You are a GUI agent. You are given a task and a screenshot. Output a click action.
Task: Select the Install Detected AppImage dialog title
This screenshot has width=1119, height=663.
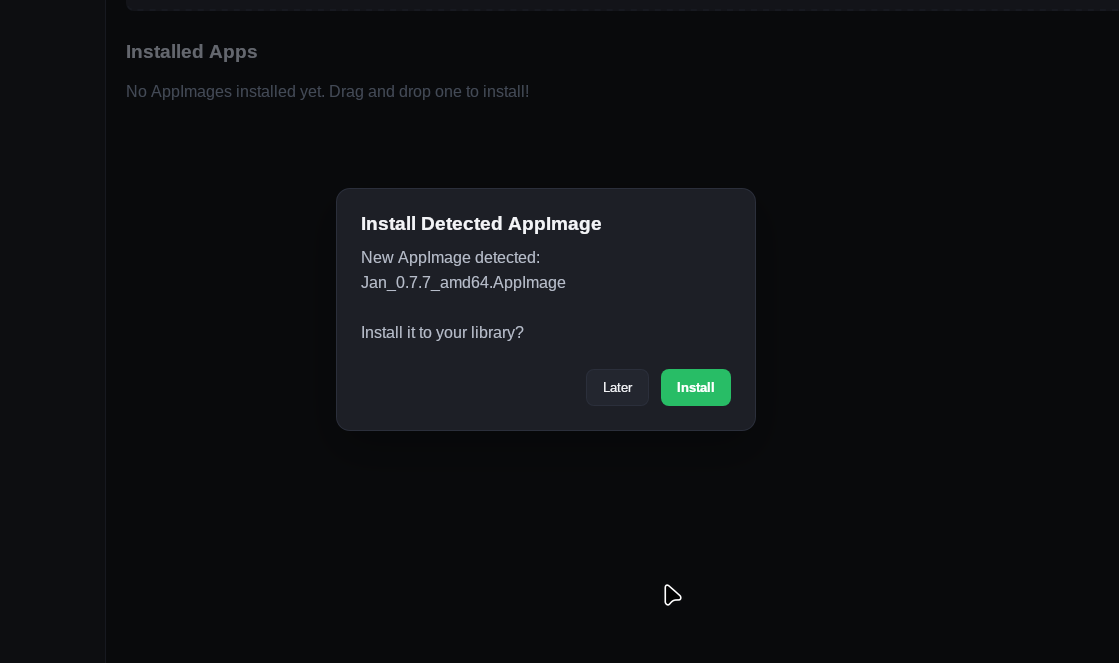[x=481, y=223]
